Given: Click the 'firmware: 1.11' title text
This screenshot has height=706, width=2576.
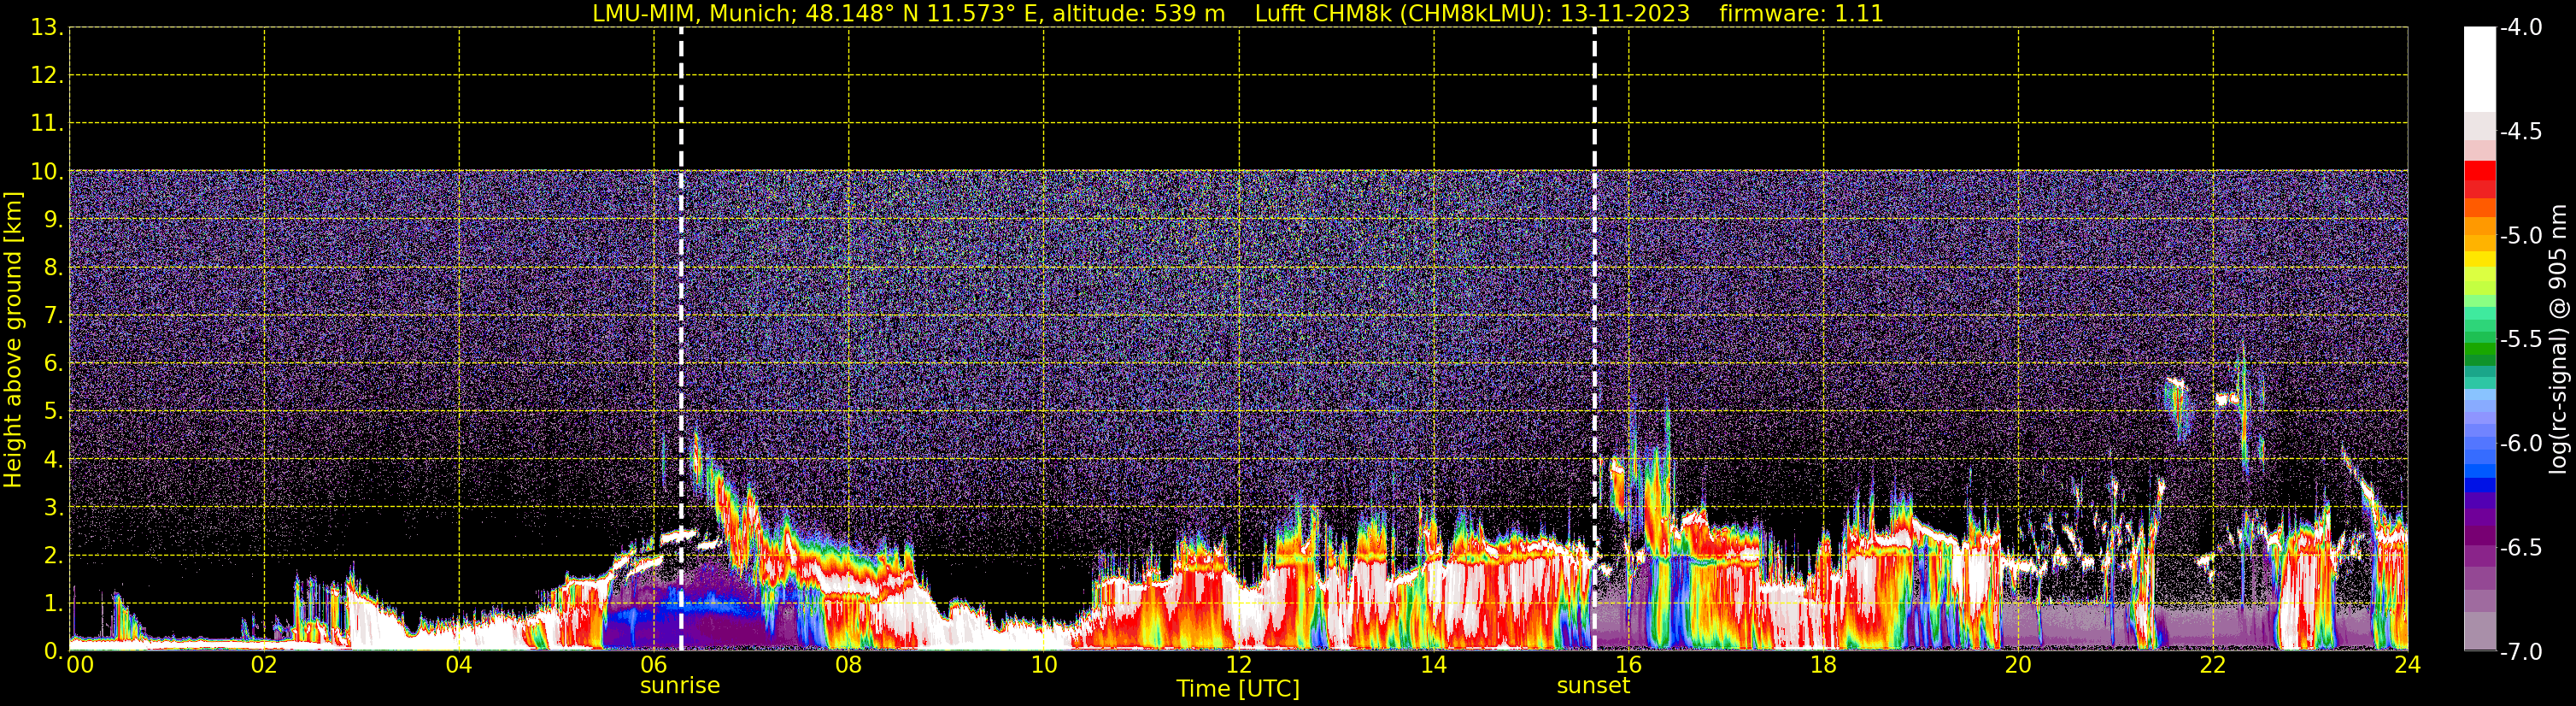Looking at the screenshot, I should 1802,14.
